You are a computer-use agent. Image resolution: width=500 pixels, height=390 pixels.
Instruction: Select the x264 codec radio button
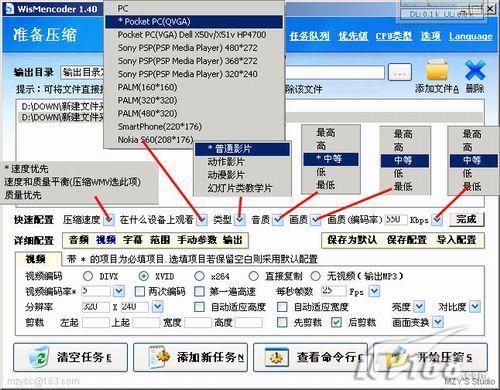point(199,276)
